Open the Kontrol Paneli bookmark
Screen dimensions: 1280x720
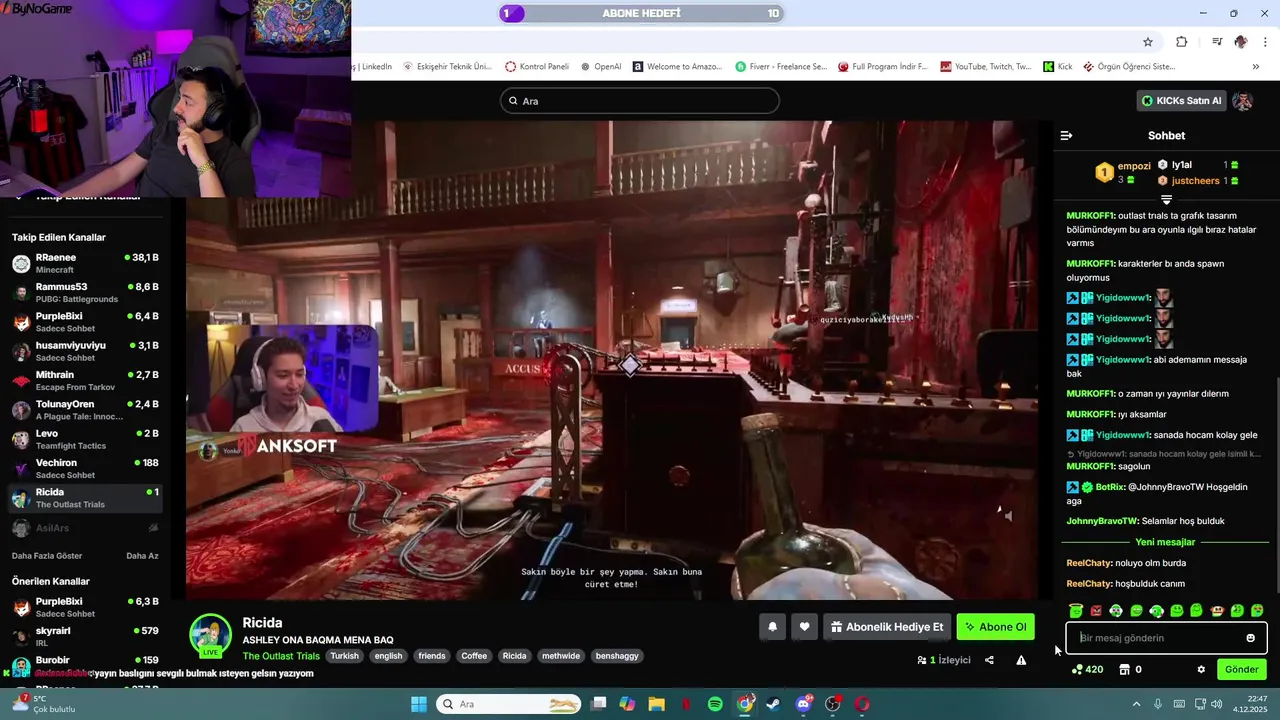tap(537, 67)
